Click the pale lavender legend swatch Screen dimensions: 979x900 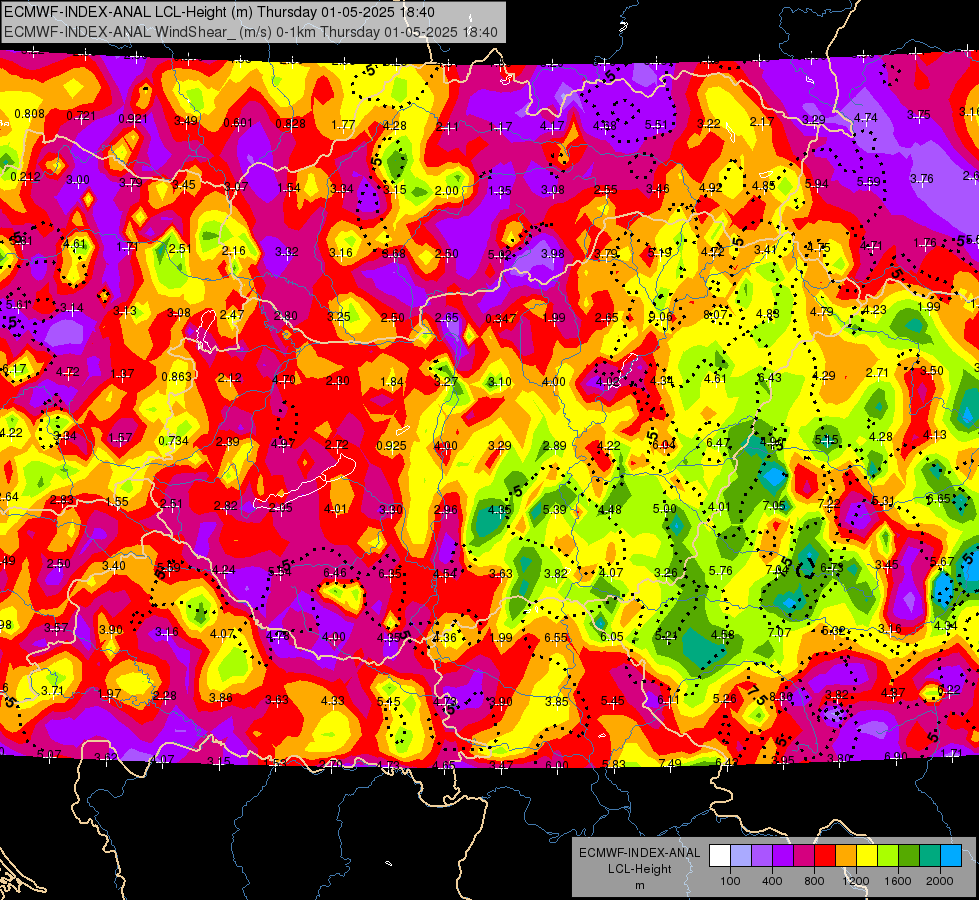[741, 856]
